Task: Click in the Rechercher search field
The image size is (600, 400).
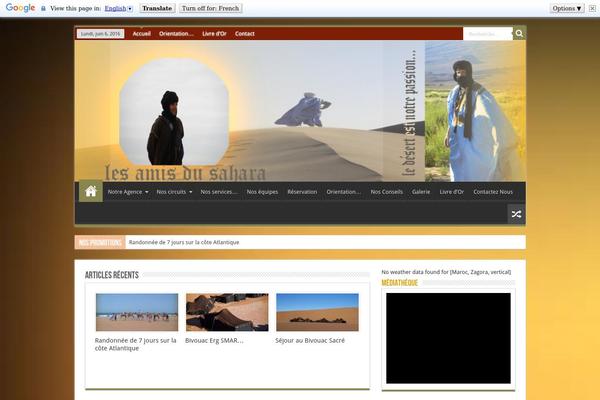Action: [x=488, y=34]
